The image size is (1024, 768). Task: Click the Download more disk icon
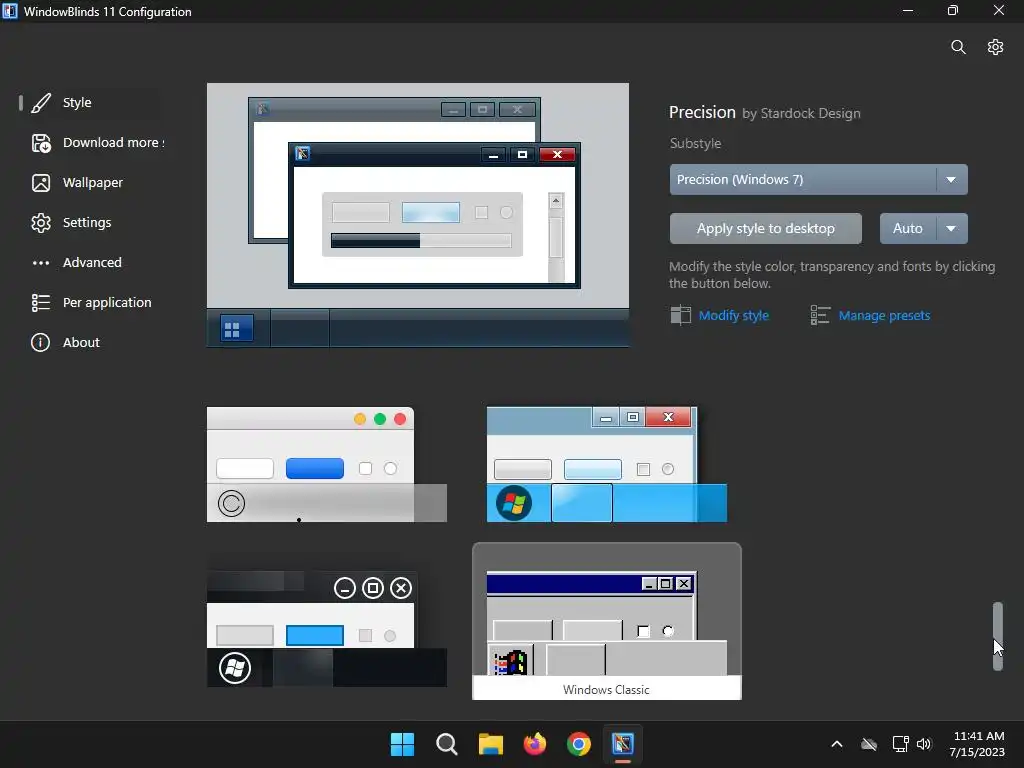pyautogui.click(x=40, y=143)
